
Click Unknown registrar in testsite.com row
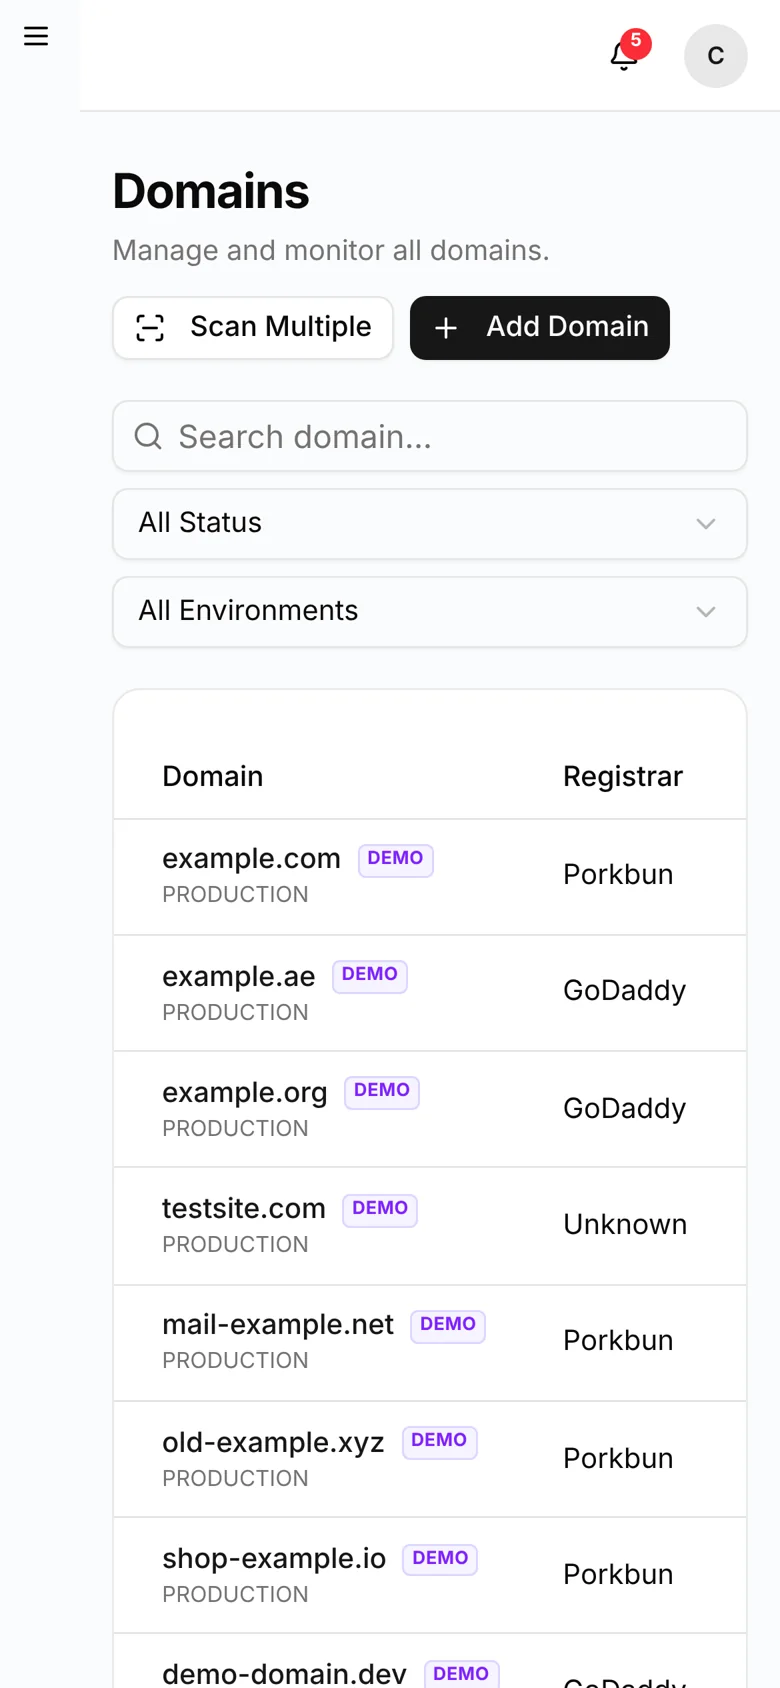coord(625,1224)
